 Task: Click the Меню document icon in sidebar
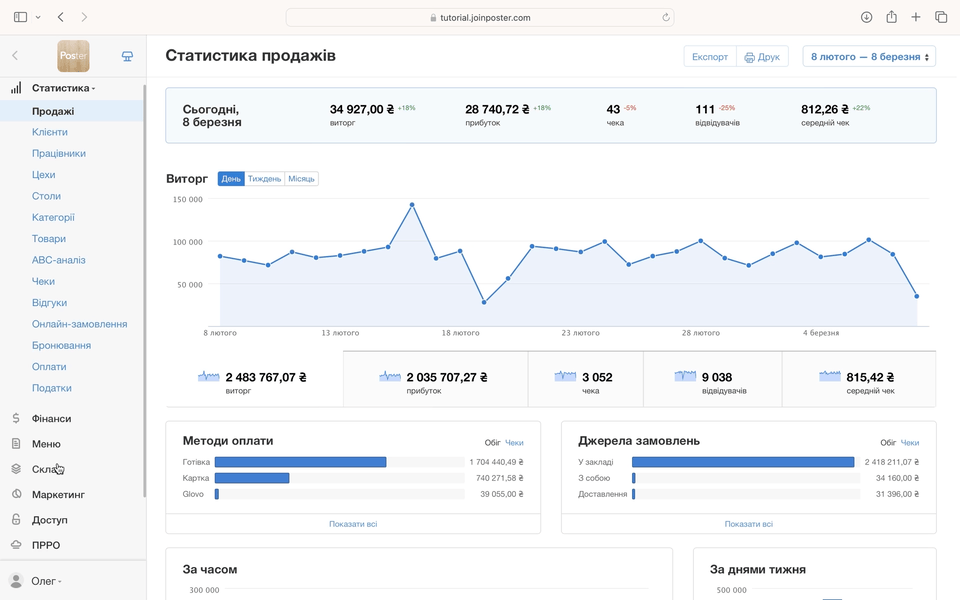pyautogui.click(x=16, y=444)
